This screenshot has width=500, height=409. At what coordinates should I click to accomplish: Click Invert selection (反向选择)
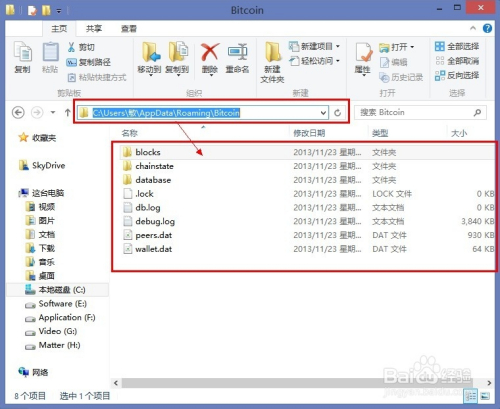pos(457,75)
